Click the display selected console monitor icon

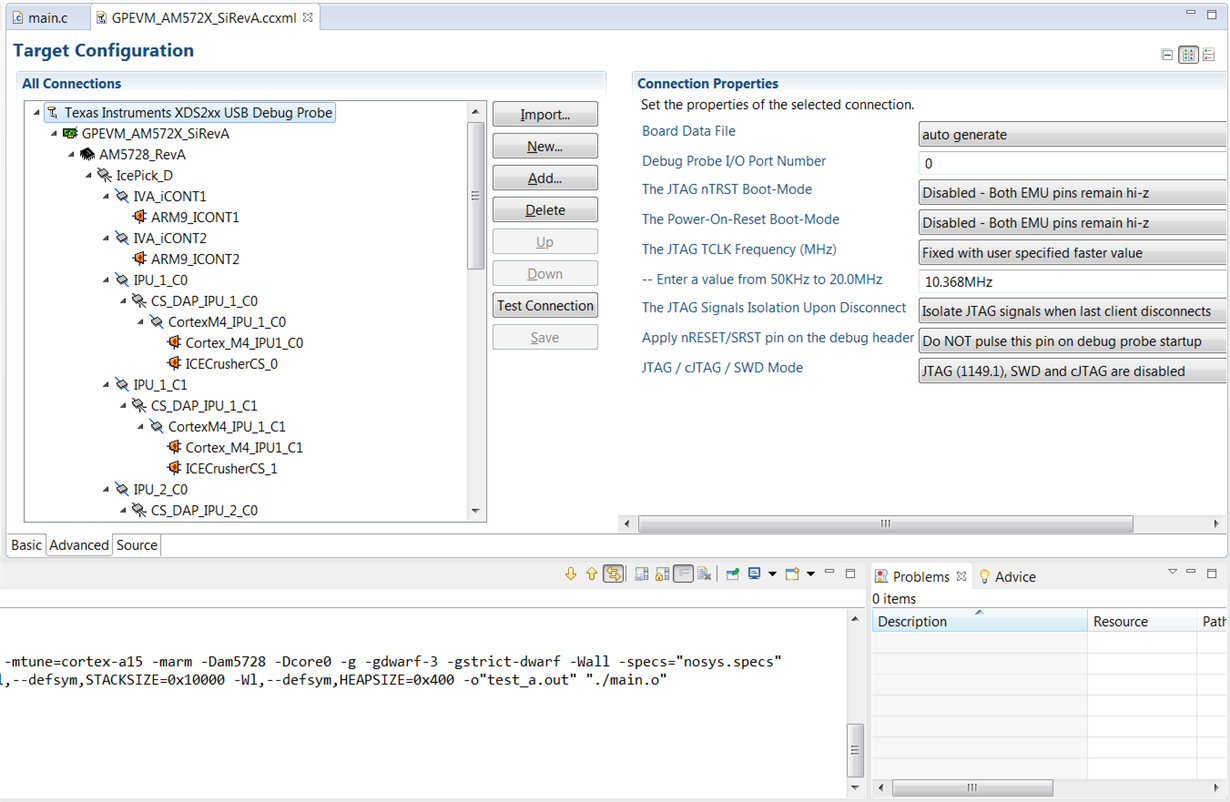click(x=754, y=574)
